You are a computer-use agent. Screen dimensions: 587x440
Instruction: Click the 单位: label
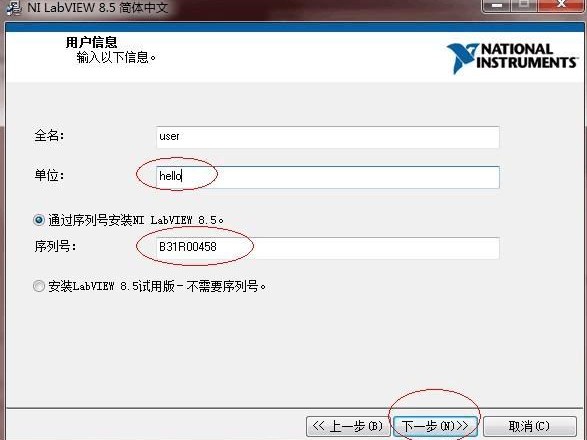(49, 175)
